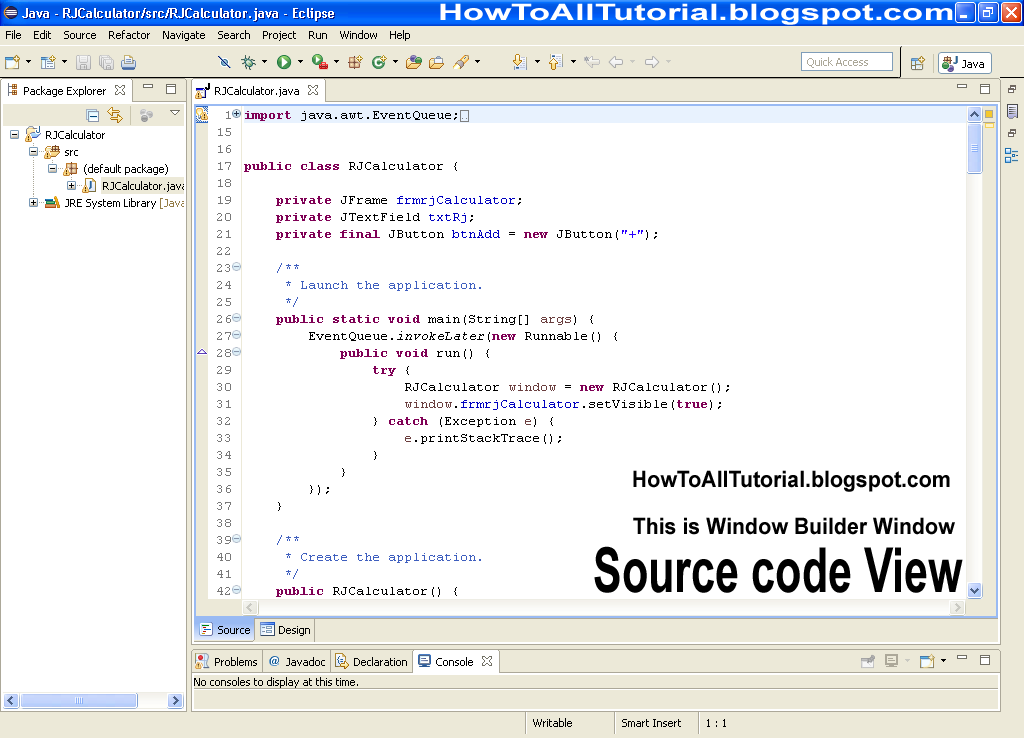
Task: Click the External Tools run icon
Action: (x=319, y=62)
